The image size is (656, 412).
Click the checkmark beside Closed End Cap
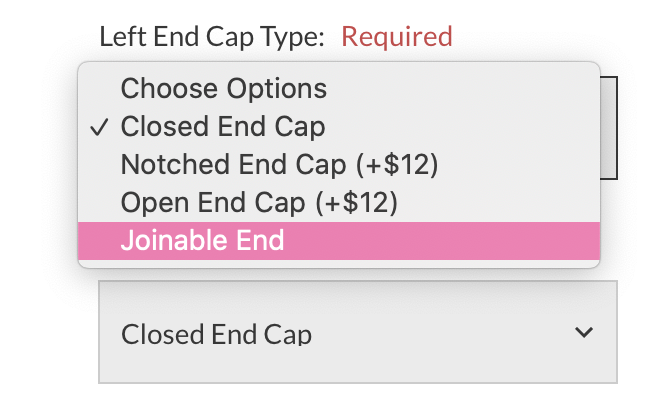coord(98,128)
